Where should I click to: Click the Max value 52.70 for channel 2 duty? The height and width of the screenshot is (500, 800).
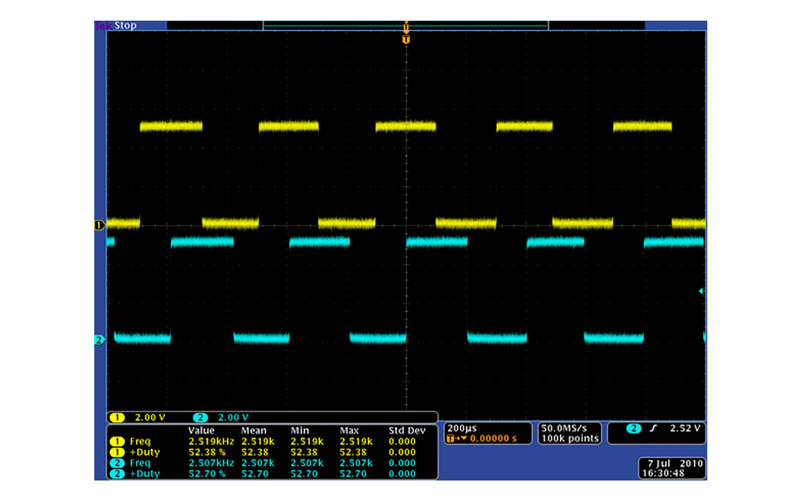[x=353, y=473]
